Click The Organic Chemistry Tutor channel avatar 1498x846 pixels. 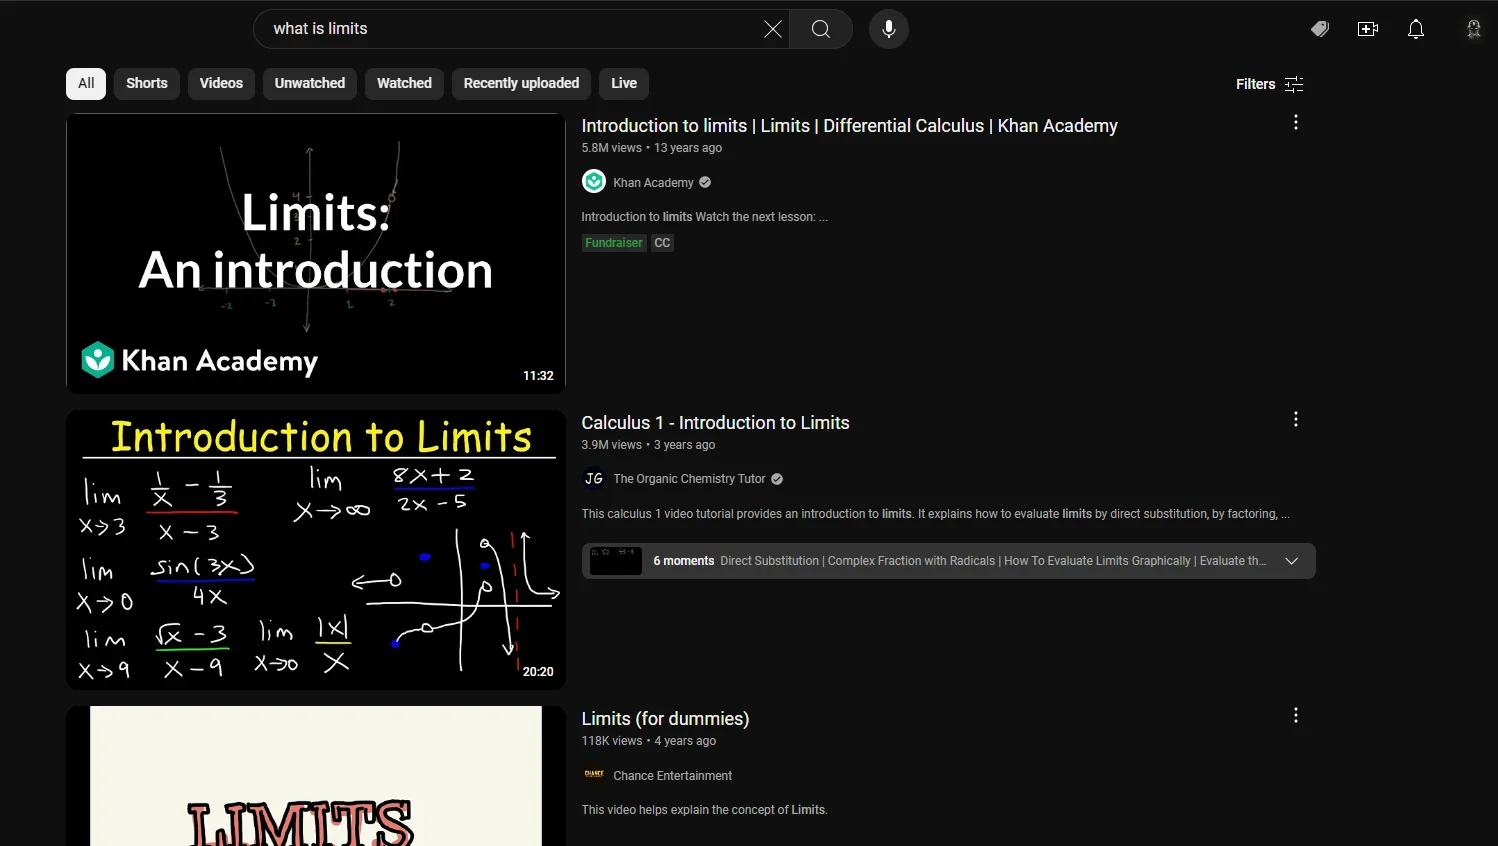coord(594,479)
